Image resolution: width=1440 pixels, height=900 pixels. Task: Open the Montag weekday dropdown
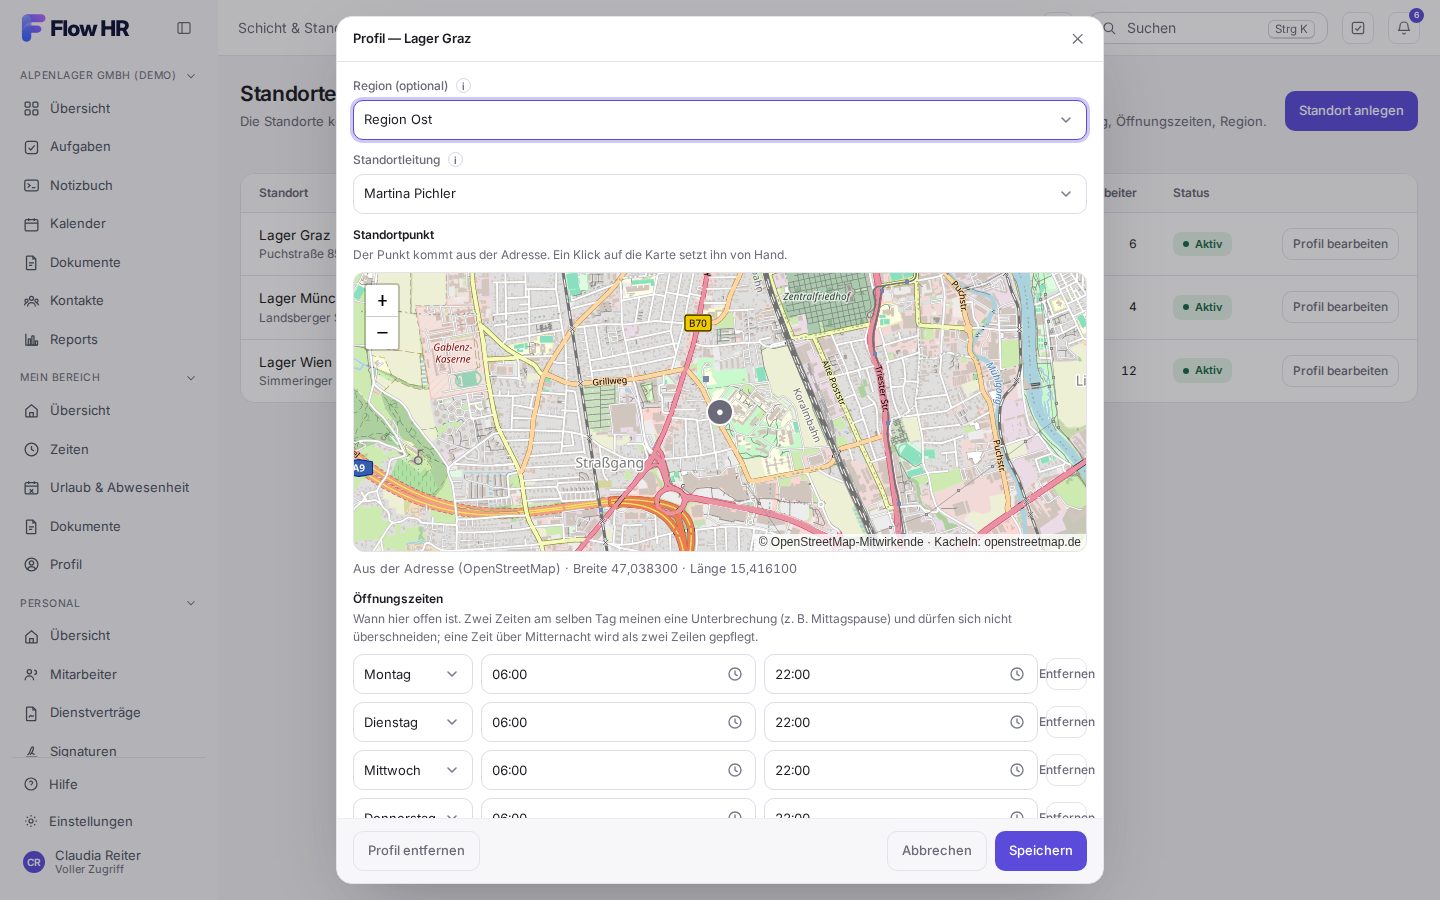click(413, 674)
